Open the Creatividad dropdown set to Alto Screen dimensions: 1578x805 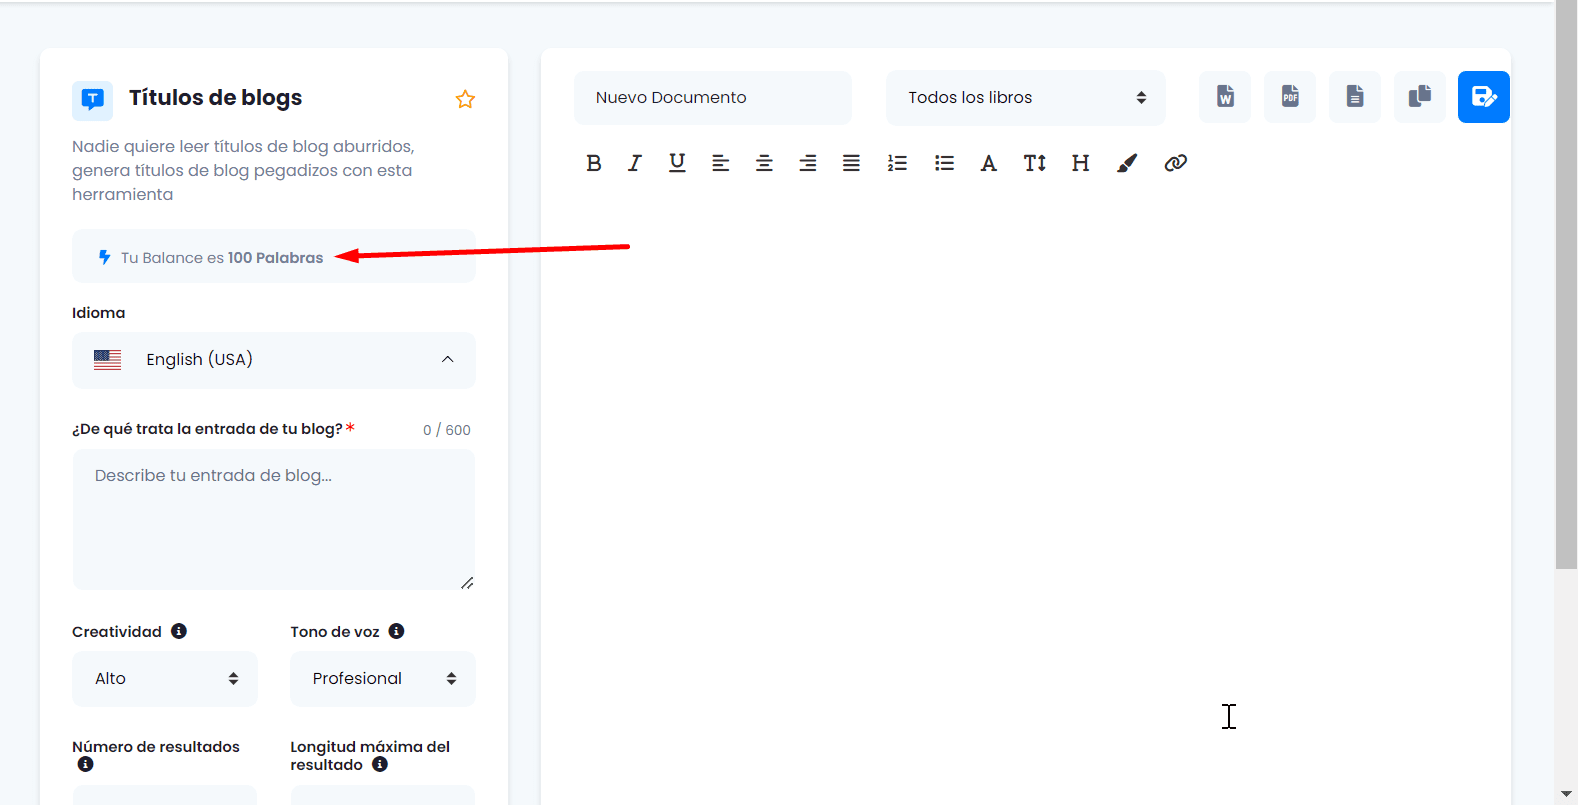(x=165, y=679)
